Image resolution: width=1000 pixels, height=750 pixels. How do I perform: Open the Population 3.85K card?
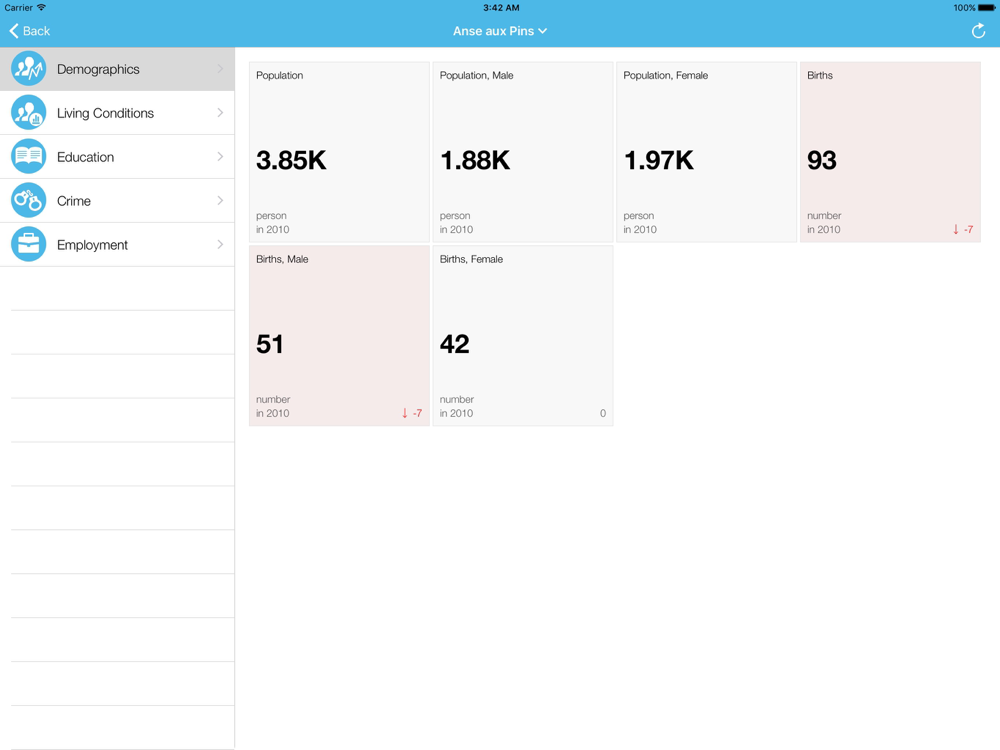[x=339, y=152]
